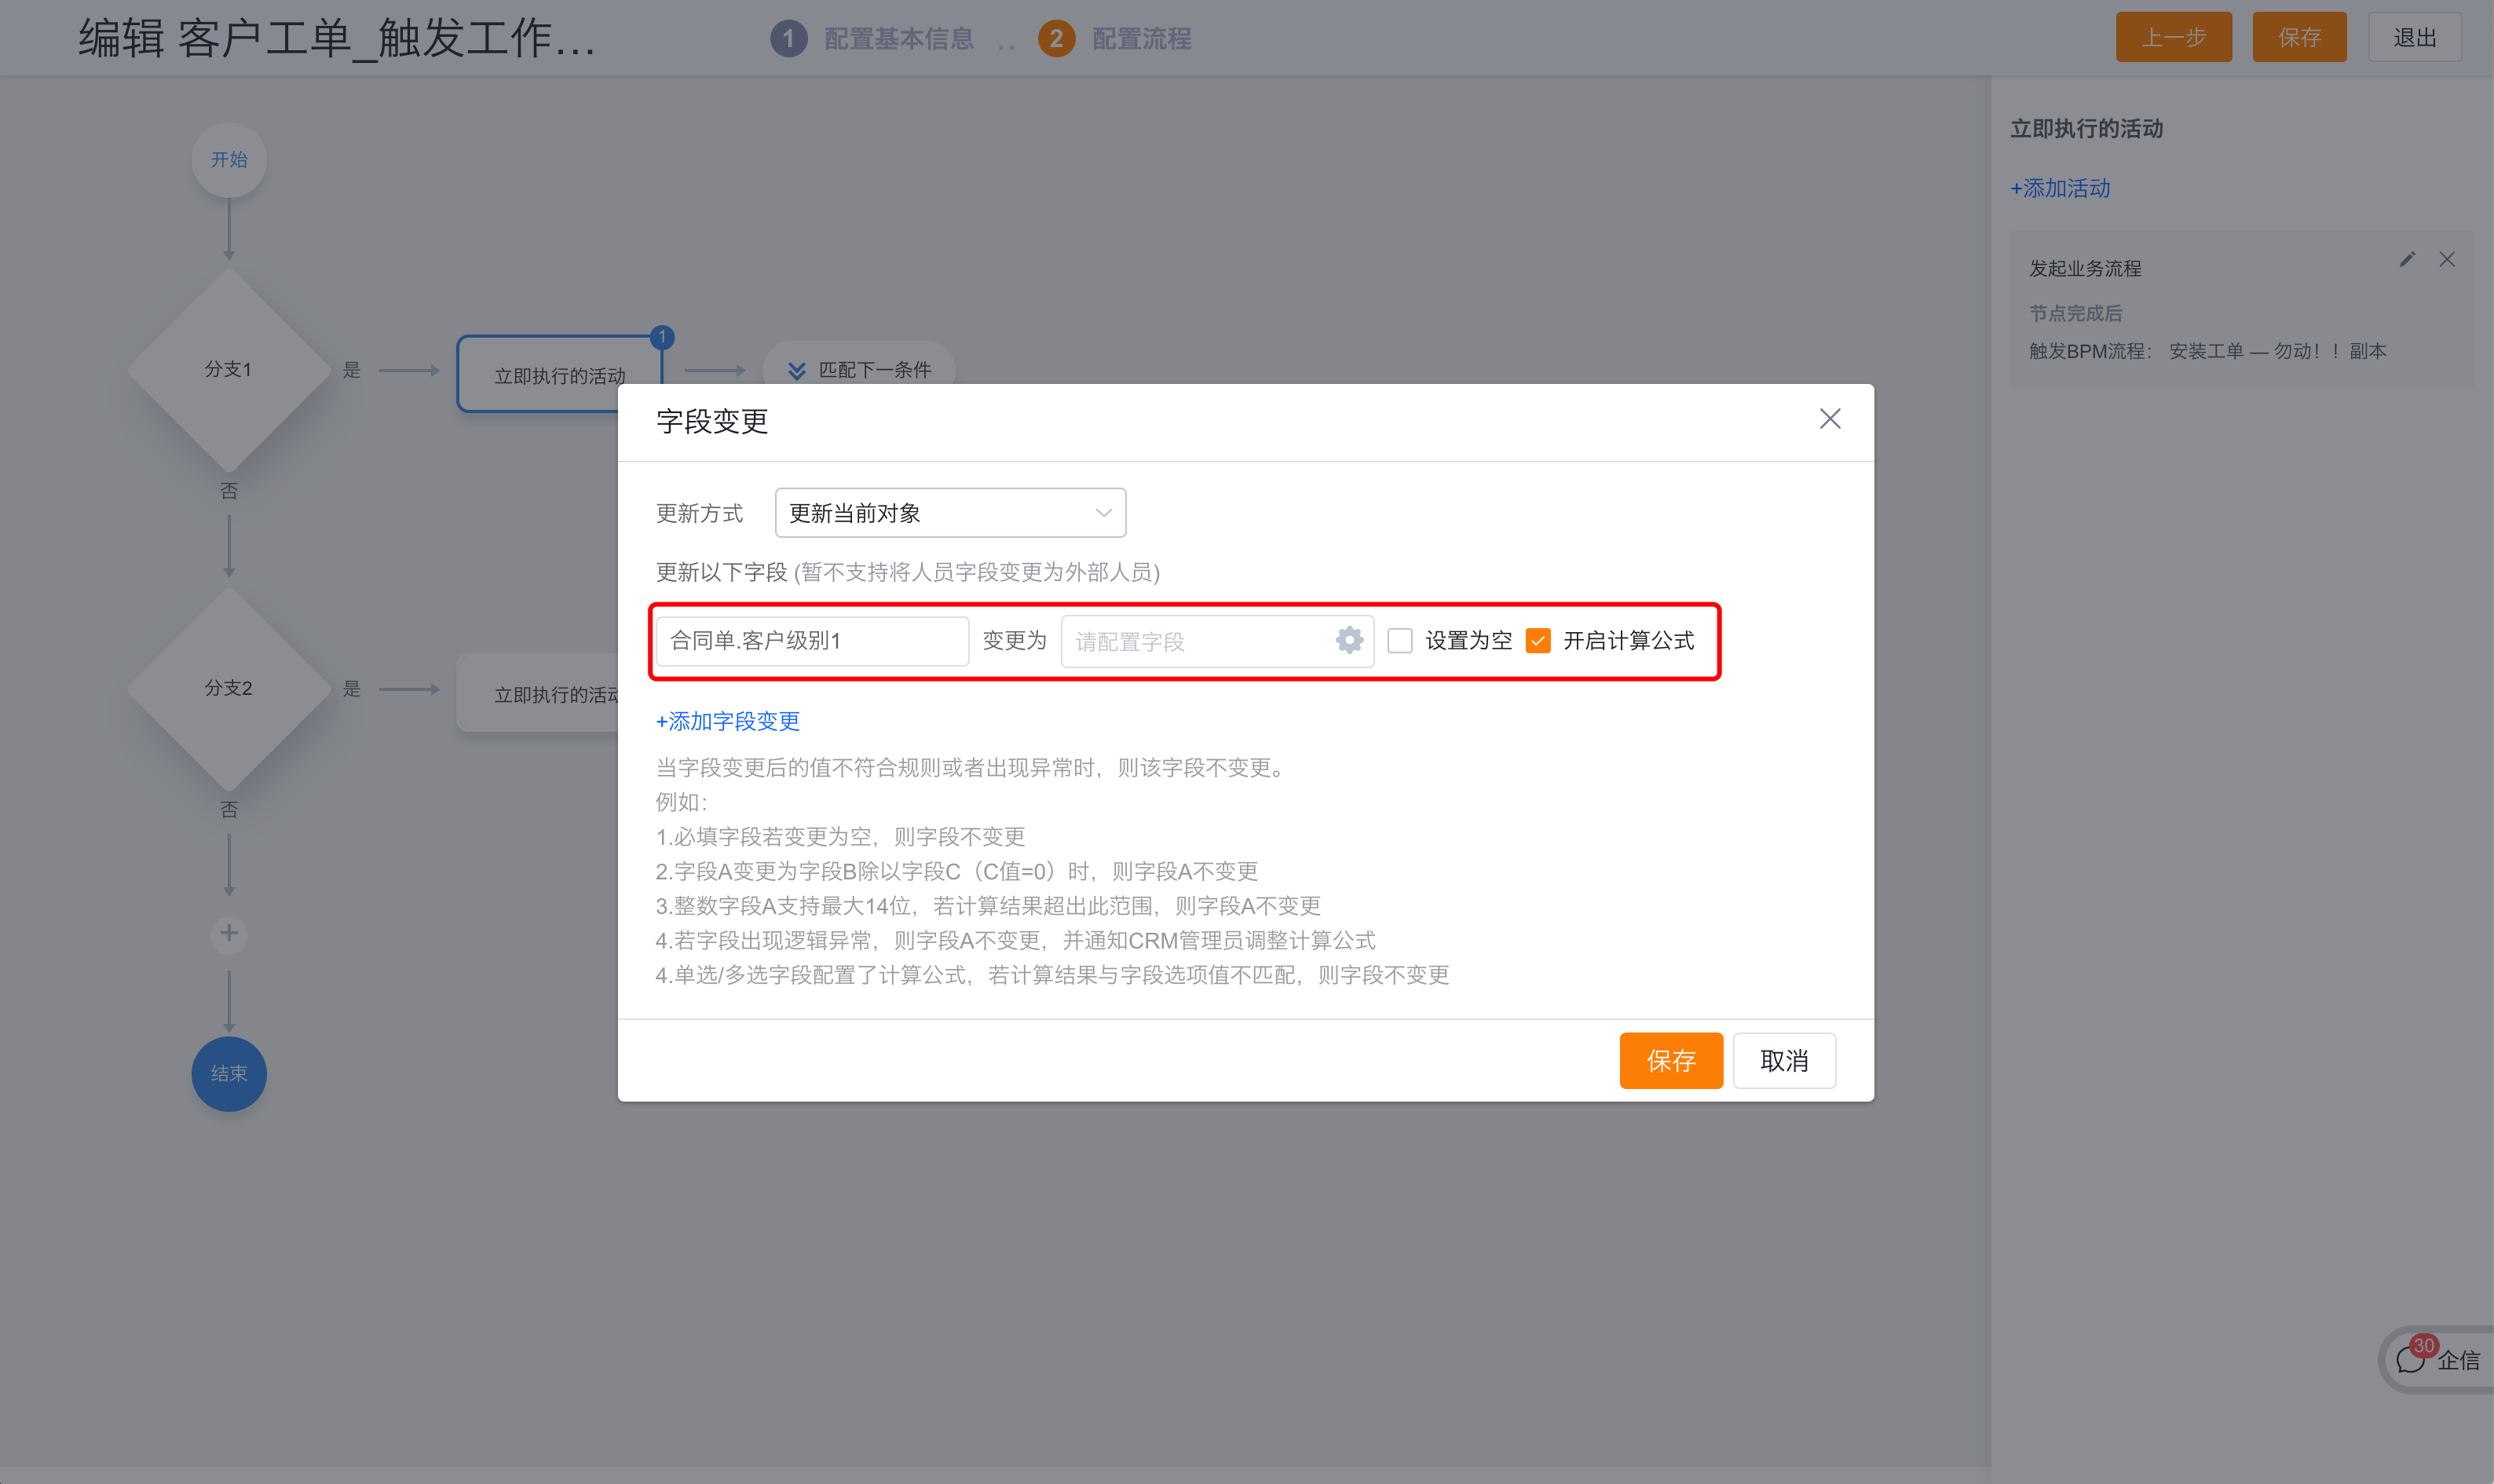
Task: Uncheck the 开启计算公式 checkbox
Action: (1538, 641)
